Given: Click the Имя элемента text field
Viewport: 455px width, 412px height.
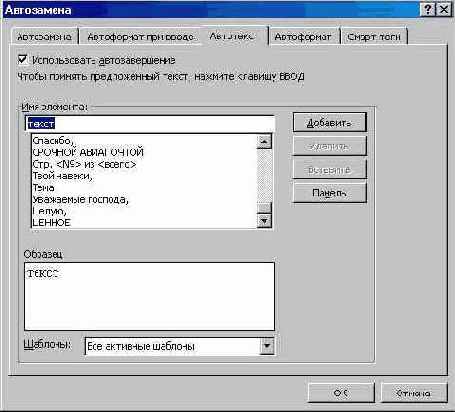Looking at the screenshot, I should pos(150,124).
